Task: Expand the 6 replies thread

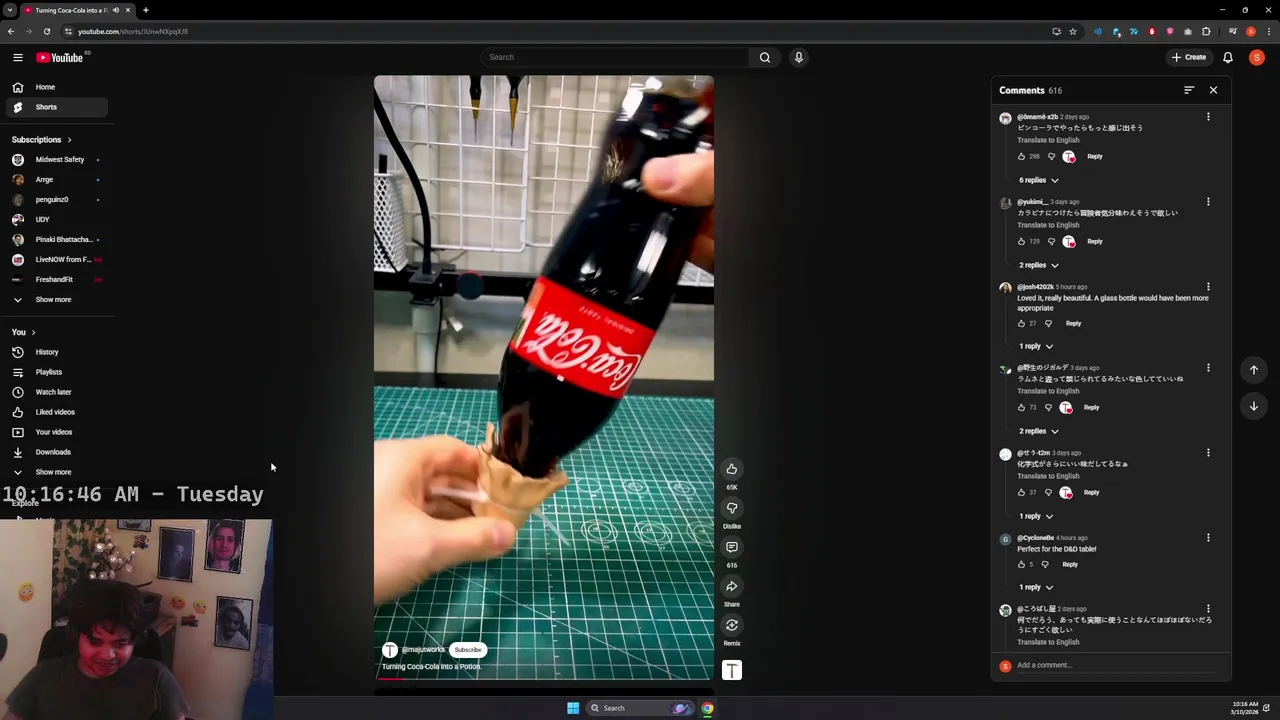Action: click(1038, 180)
